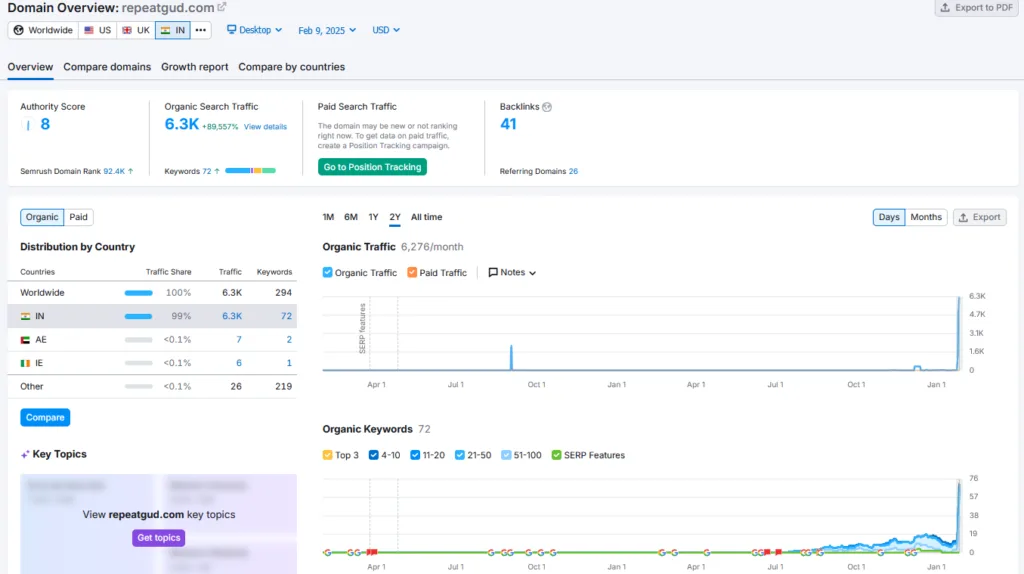The image size is (1024, 574).
Task: Open the Growth report tab
Action: coord(195,67)
